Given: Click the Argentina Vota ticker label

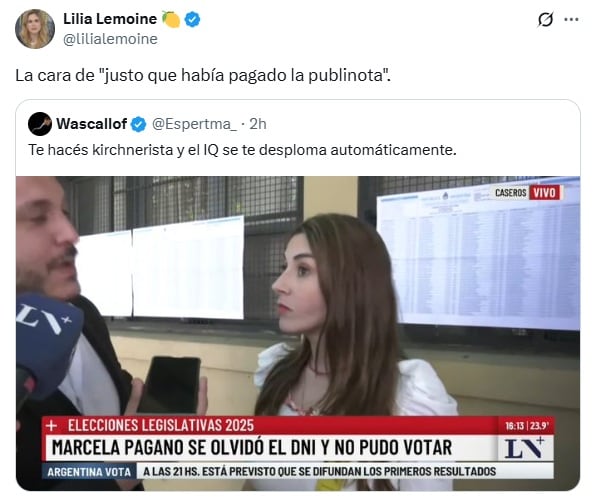Looking at the screenshot, I should coord(89,472).
